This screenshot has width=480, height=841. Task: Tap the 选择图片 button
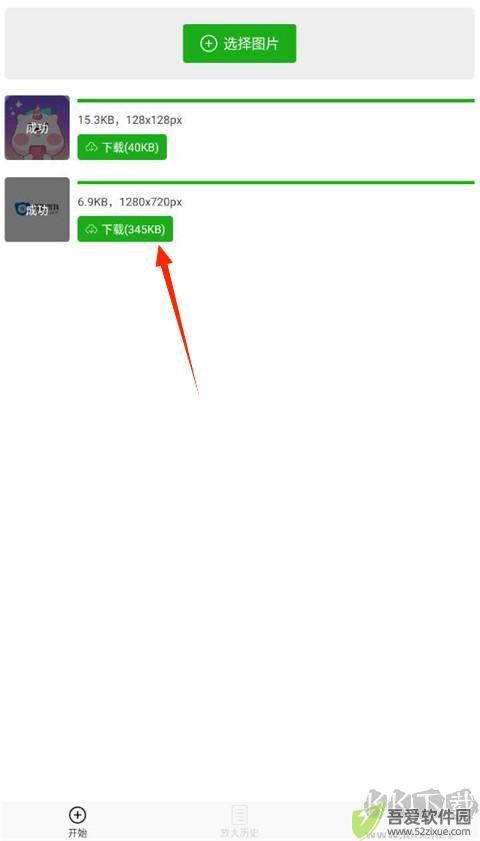[x=239, y=43]
